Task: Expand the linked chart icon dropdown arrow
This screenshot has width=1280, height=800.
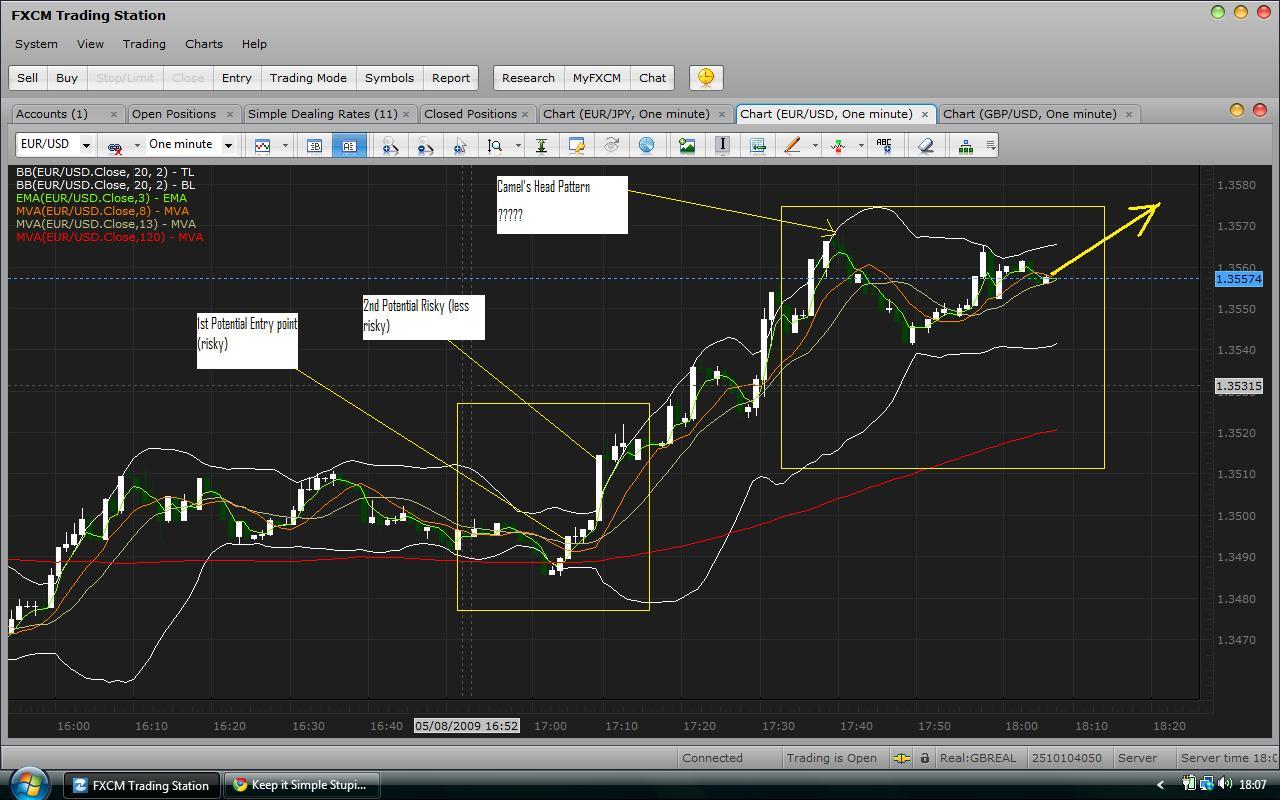Action: click(137, 146)
